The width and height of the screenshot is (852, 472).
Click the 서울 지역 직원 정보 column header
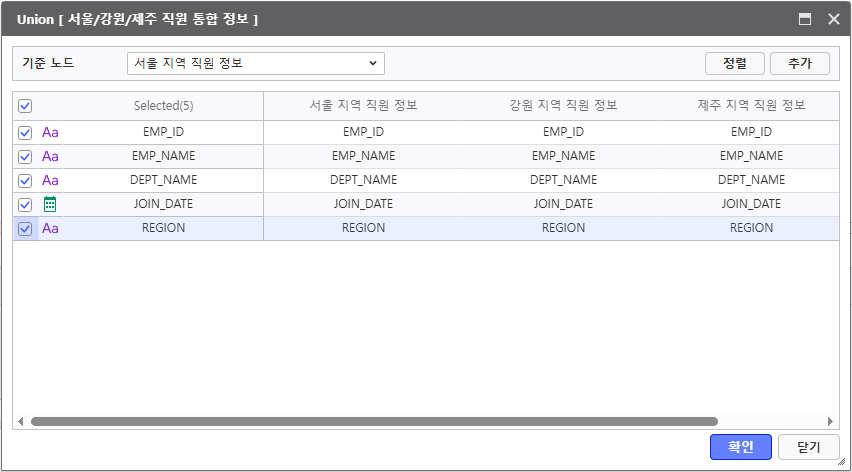coord(363,105)
